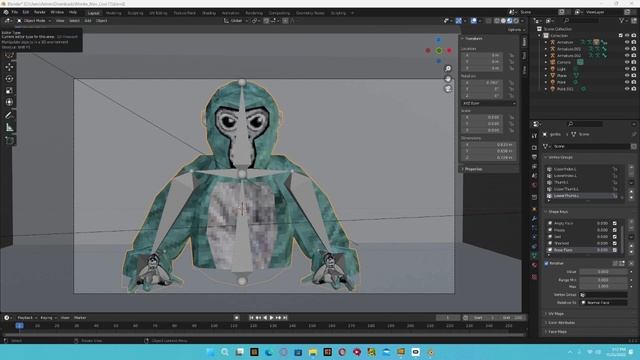Collapse the Transform panel in sidebar
The width and height of the screenshot is (640, 360).
pos(474,38)
